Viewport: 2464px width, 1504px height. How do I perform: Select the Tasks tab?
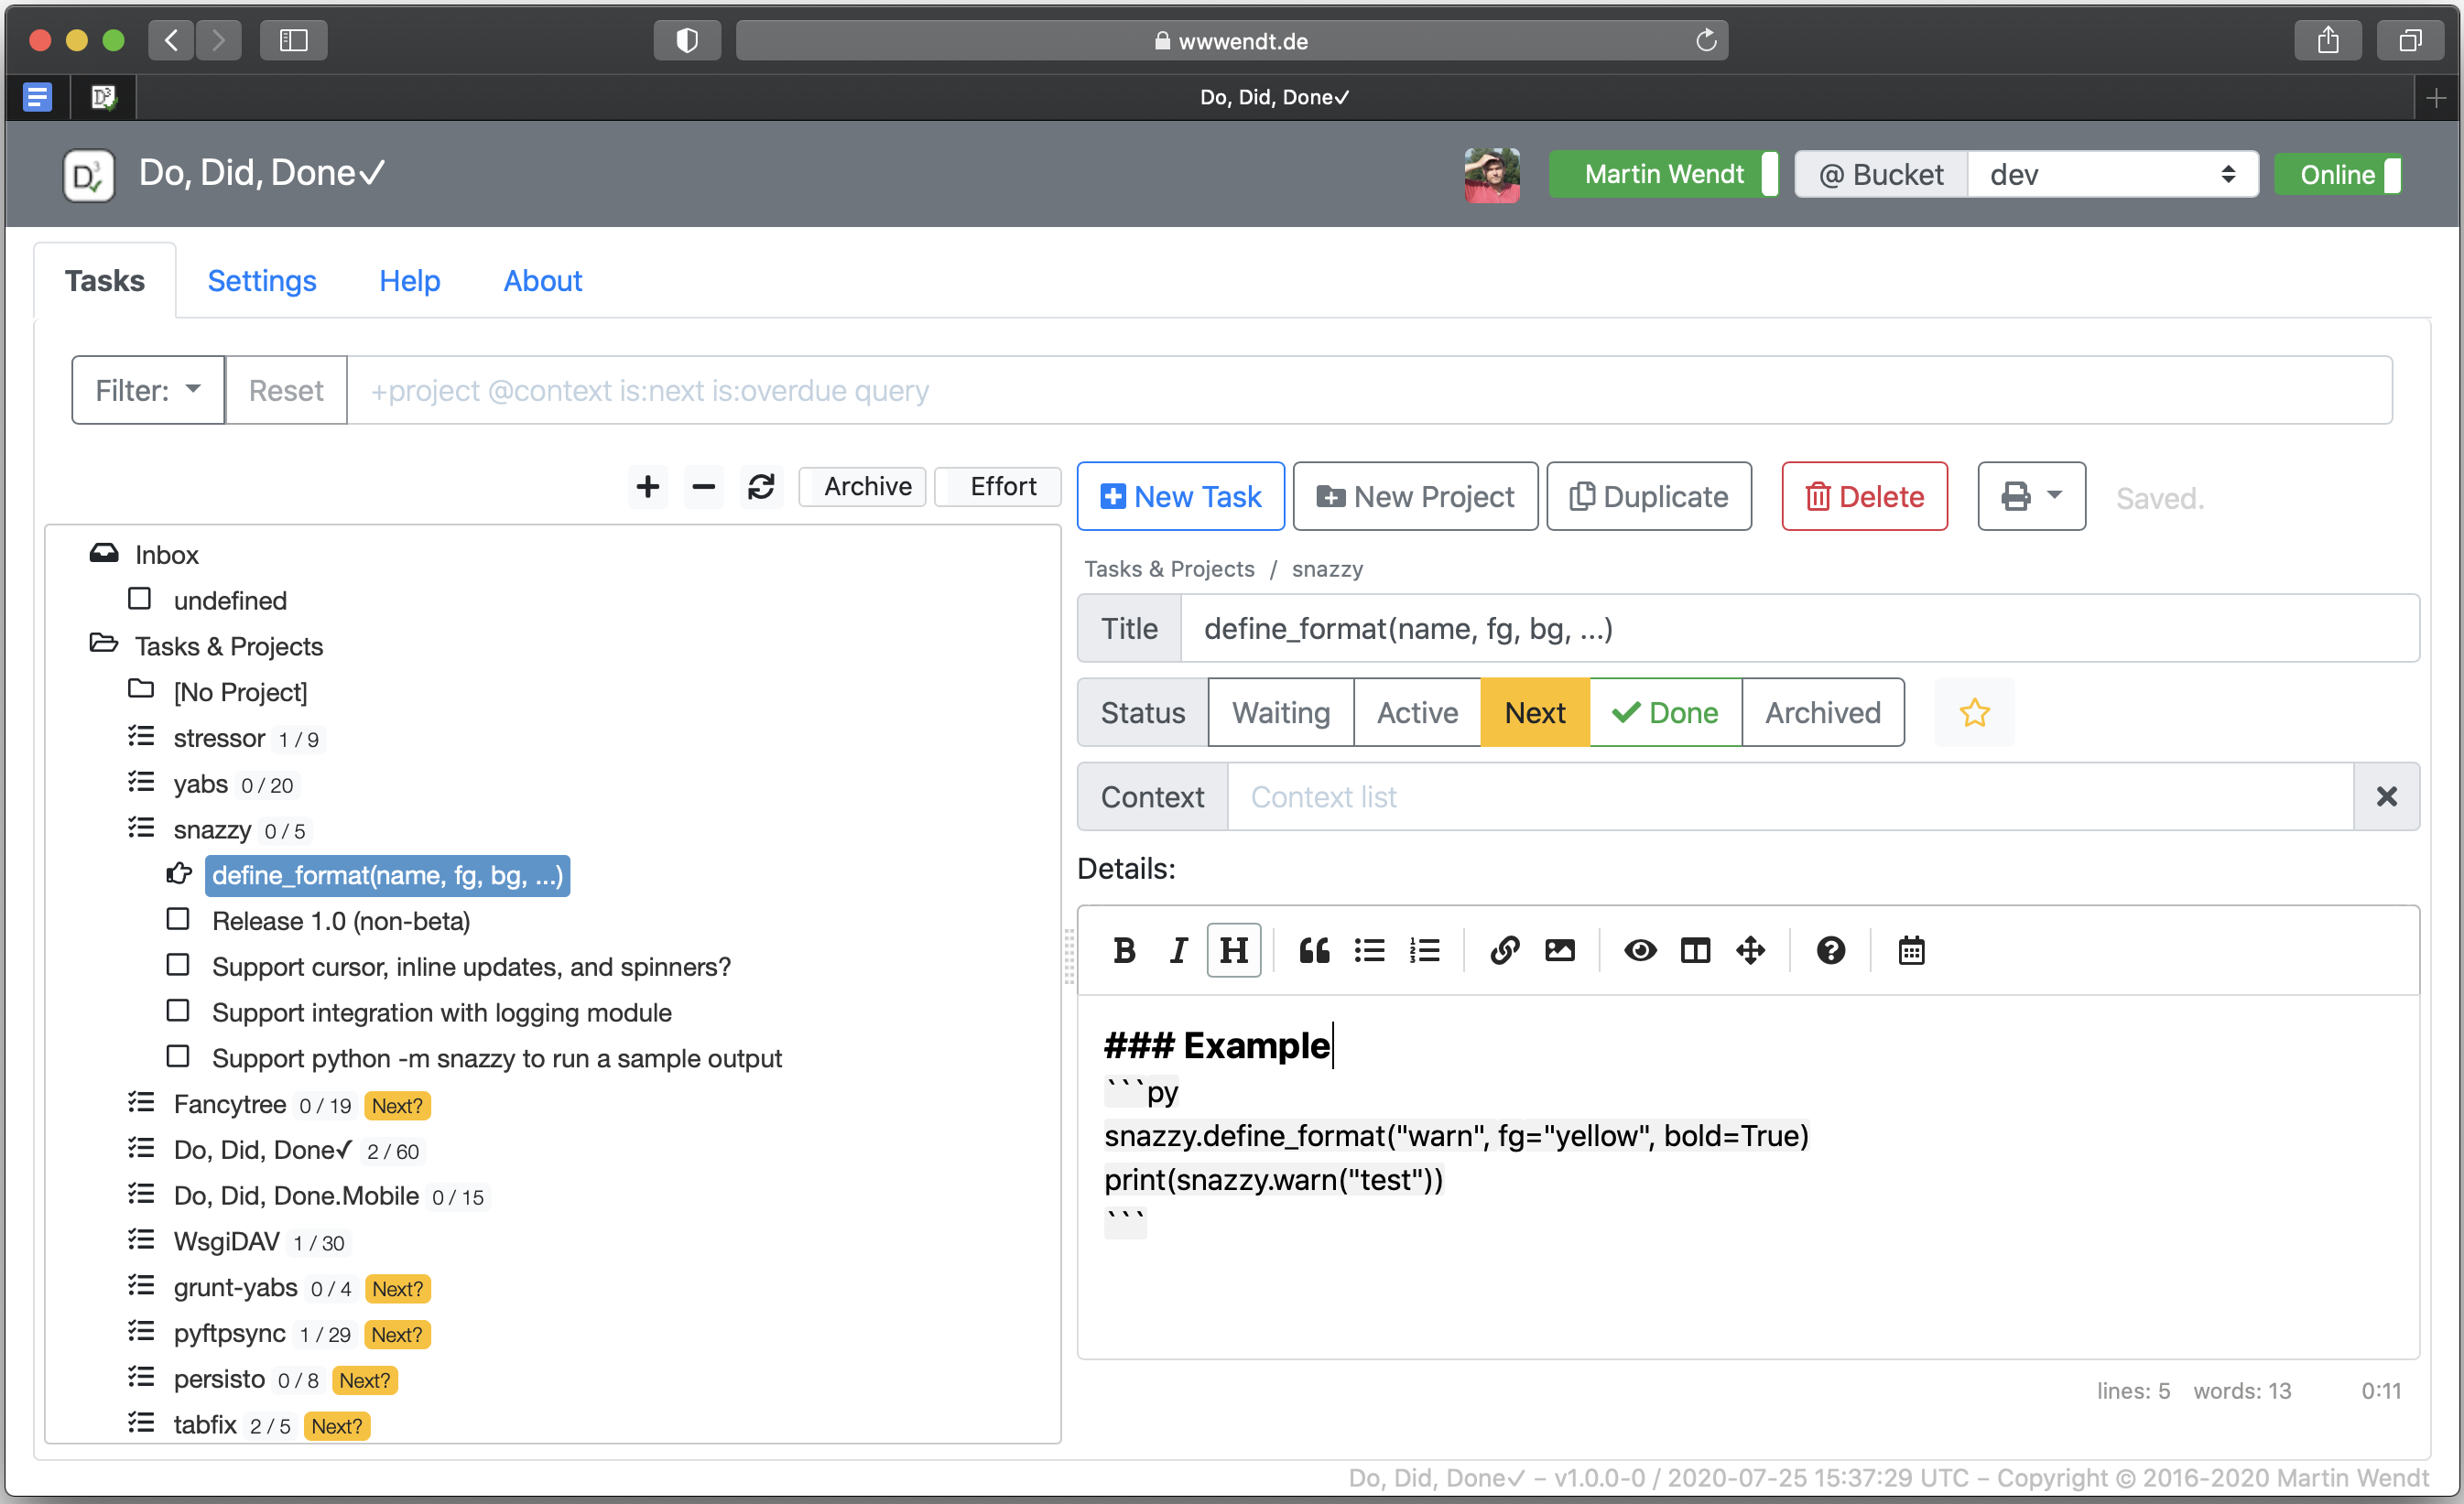point(105,281)
